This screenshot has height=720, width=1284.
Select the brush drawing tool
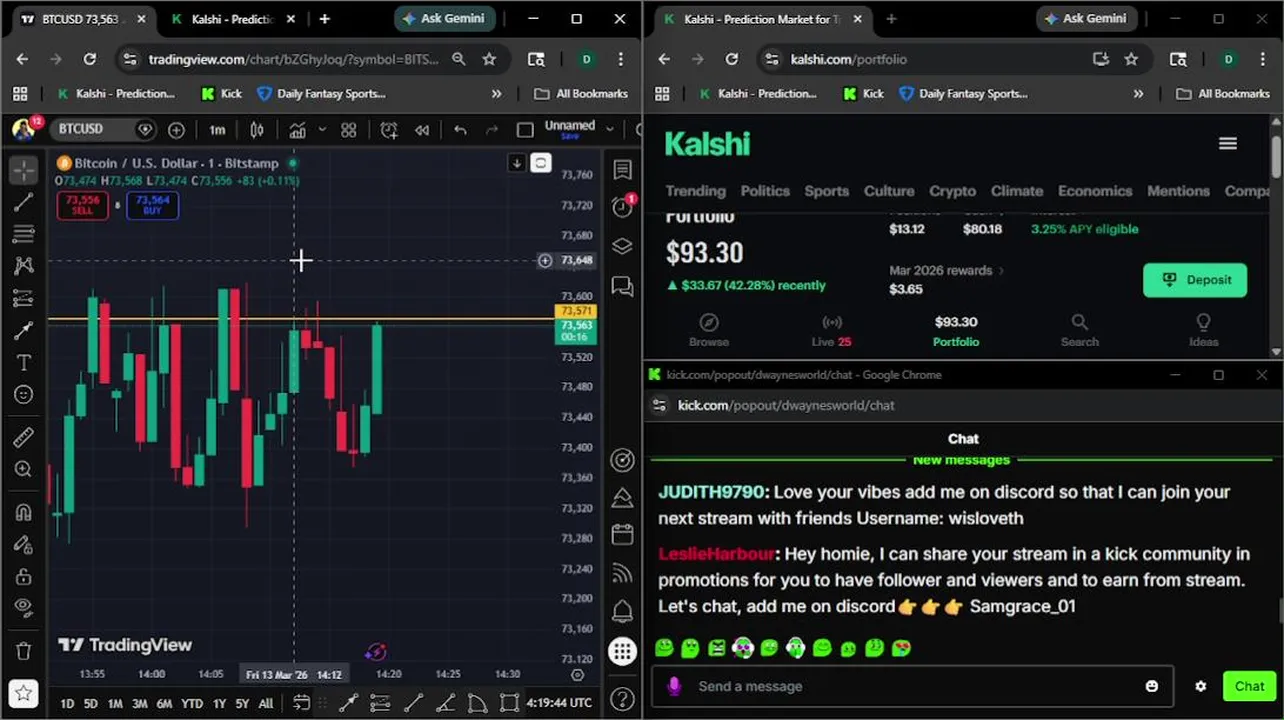[24, 331]
